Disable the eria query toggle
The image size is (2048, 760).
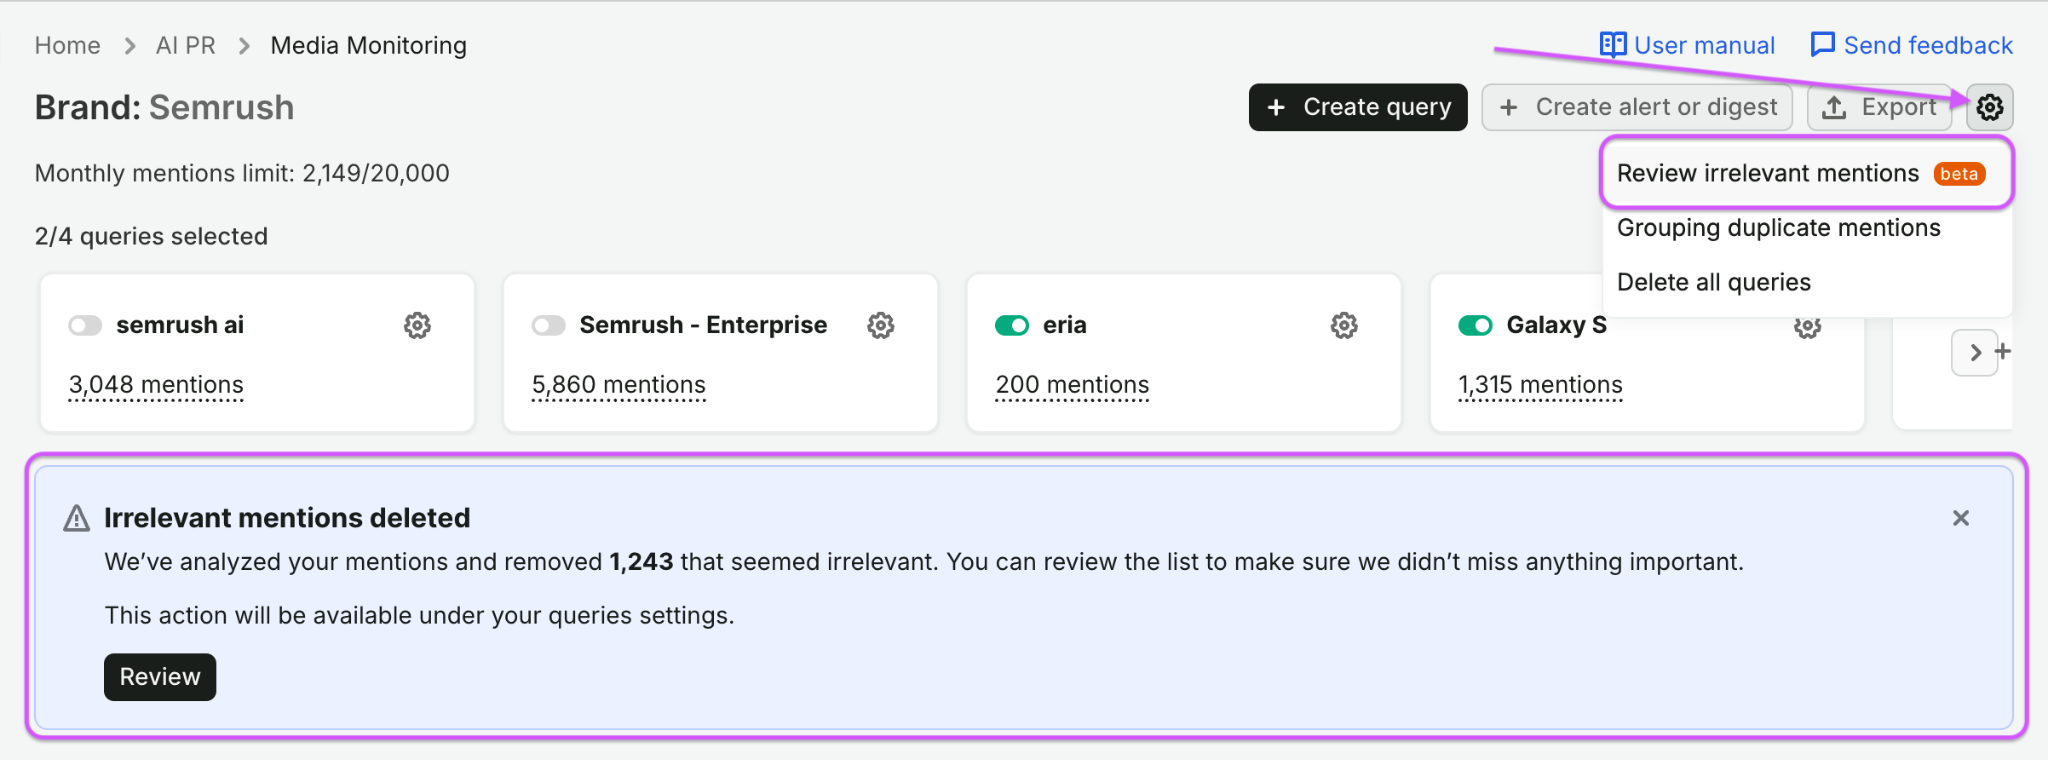(1012, 325)
